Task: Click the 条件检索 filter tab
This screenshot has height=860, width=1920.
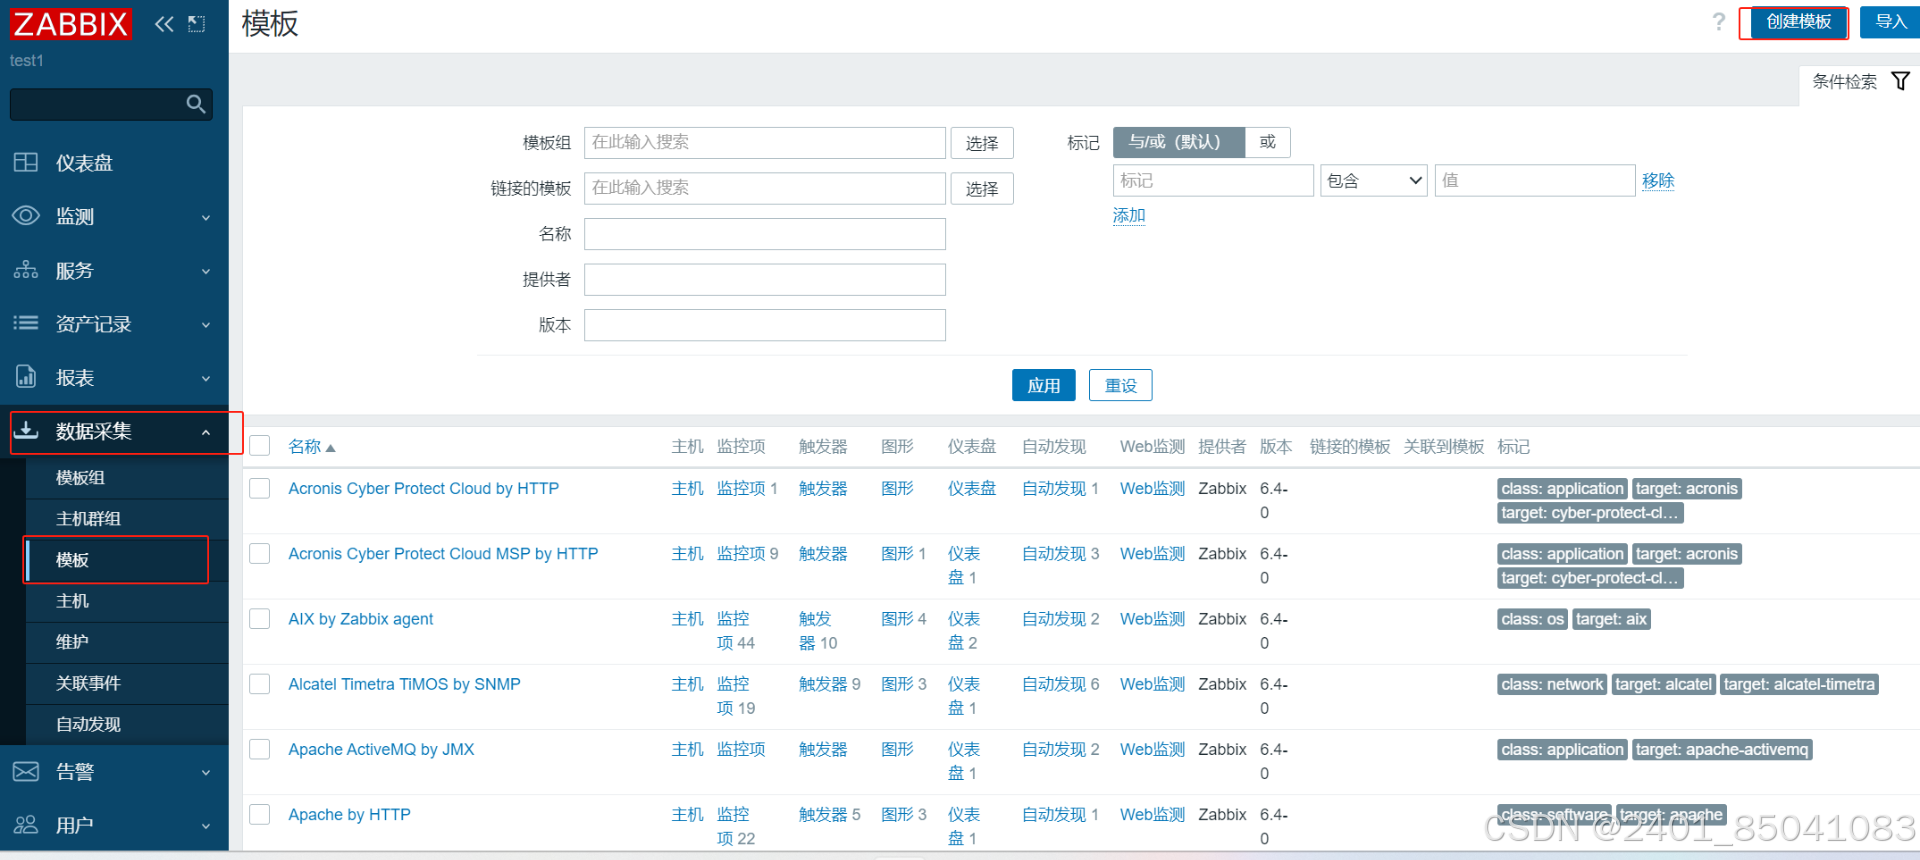Action: (x=1860, y=81)
